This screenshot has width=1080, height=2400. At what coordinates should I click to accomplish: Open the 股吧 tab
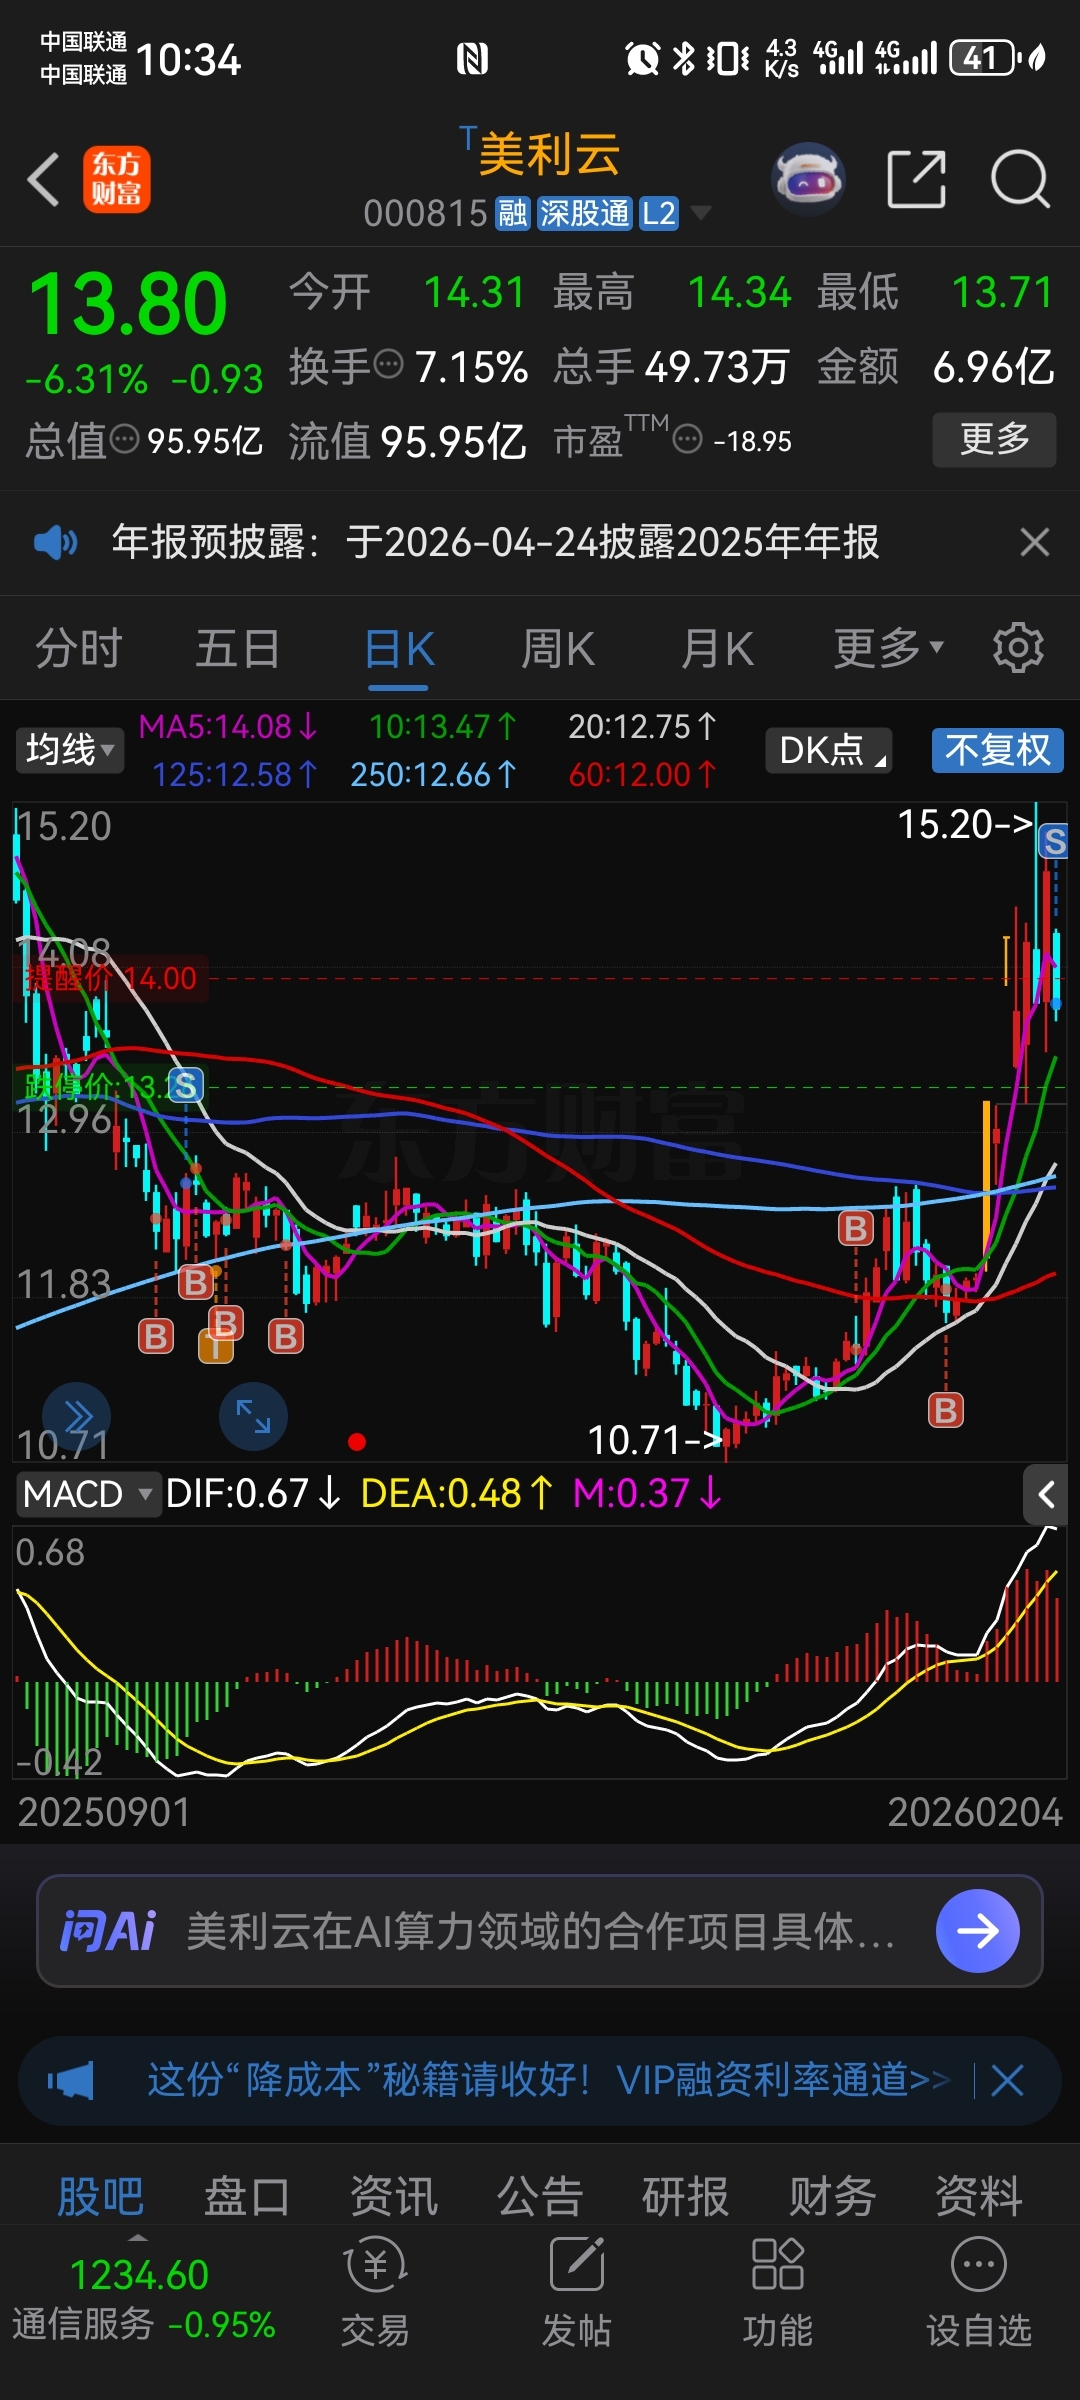100,2197
